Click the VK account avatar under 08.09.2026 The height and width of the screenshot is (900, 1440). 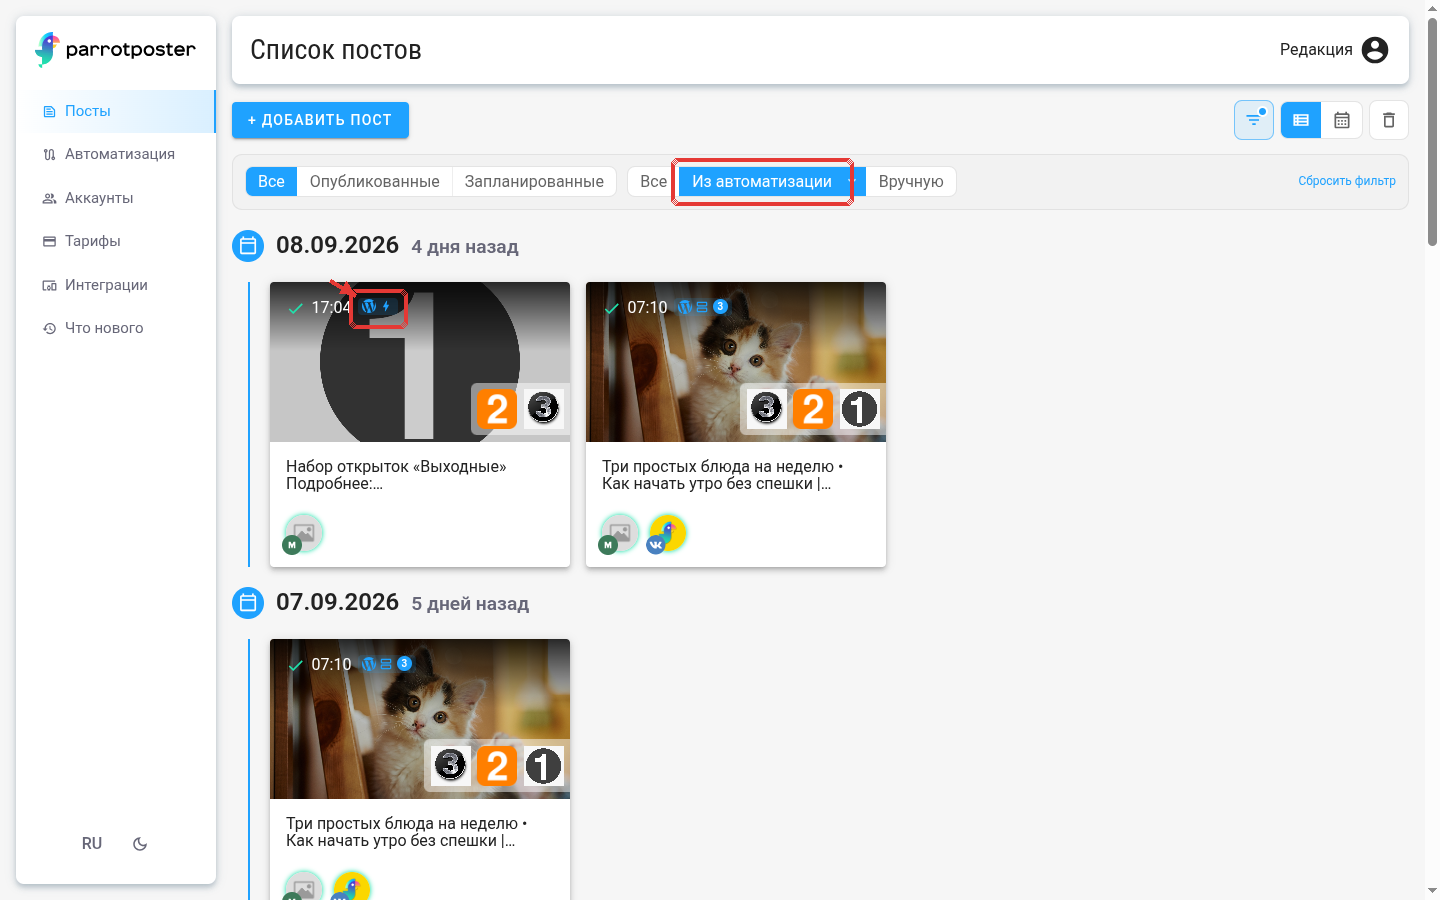[x=667, y=533]
